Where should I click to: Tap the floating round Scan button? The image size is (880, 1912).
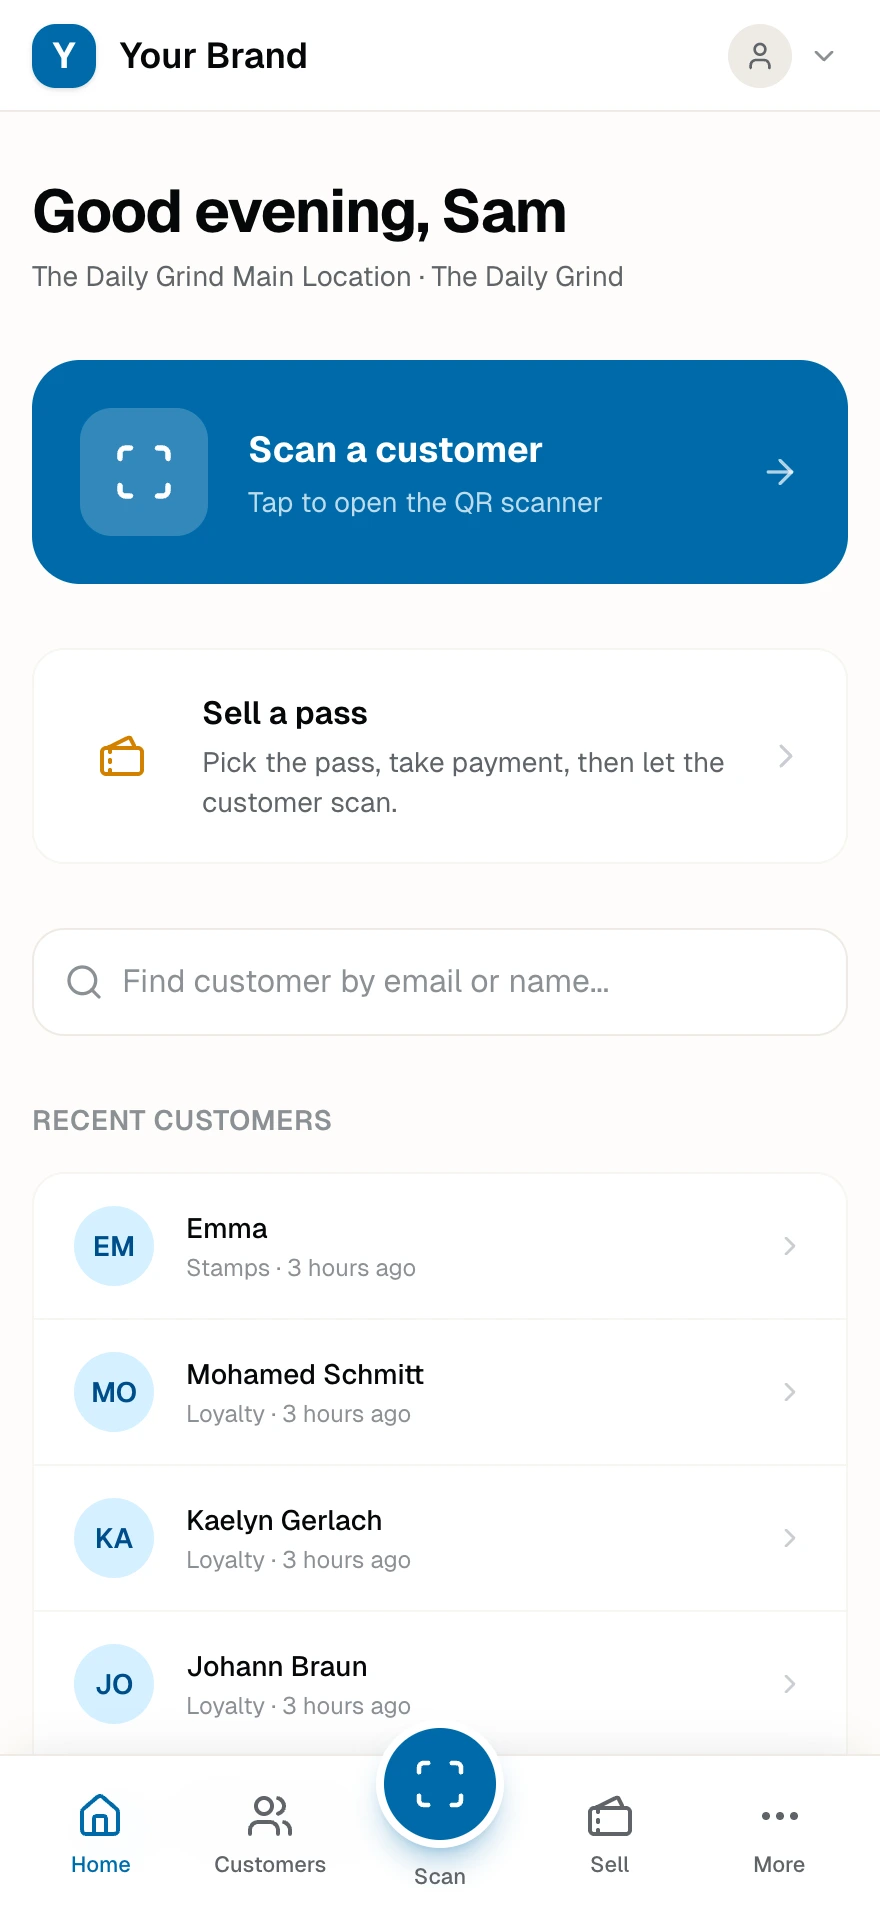[440, 1784]
